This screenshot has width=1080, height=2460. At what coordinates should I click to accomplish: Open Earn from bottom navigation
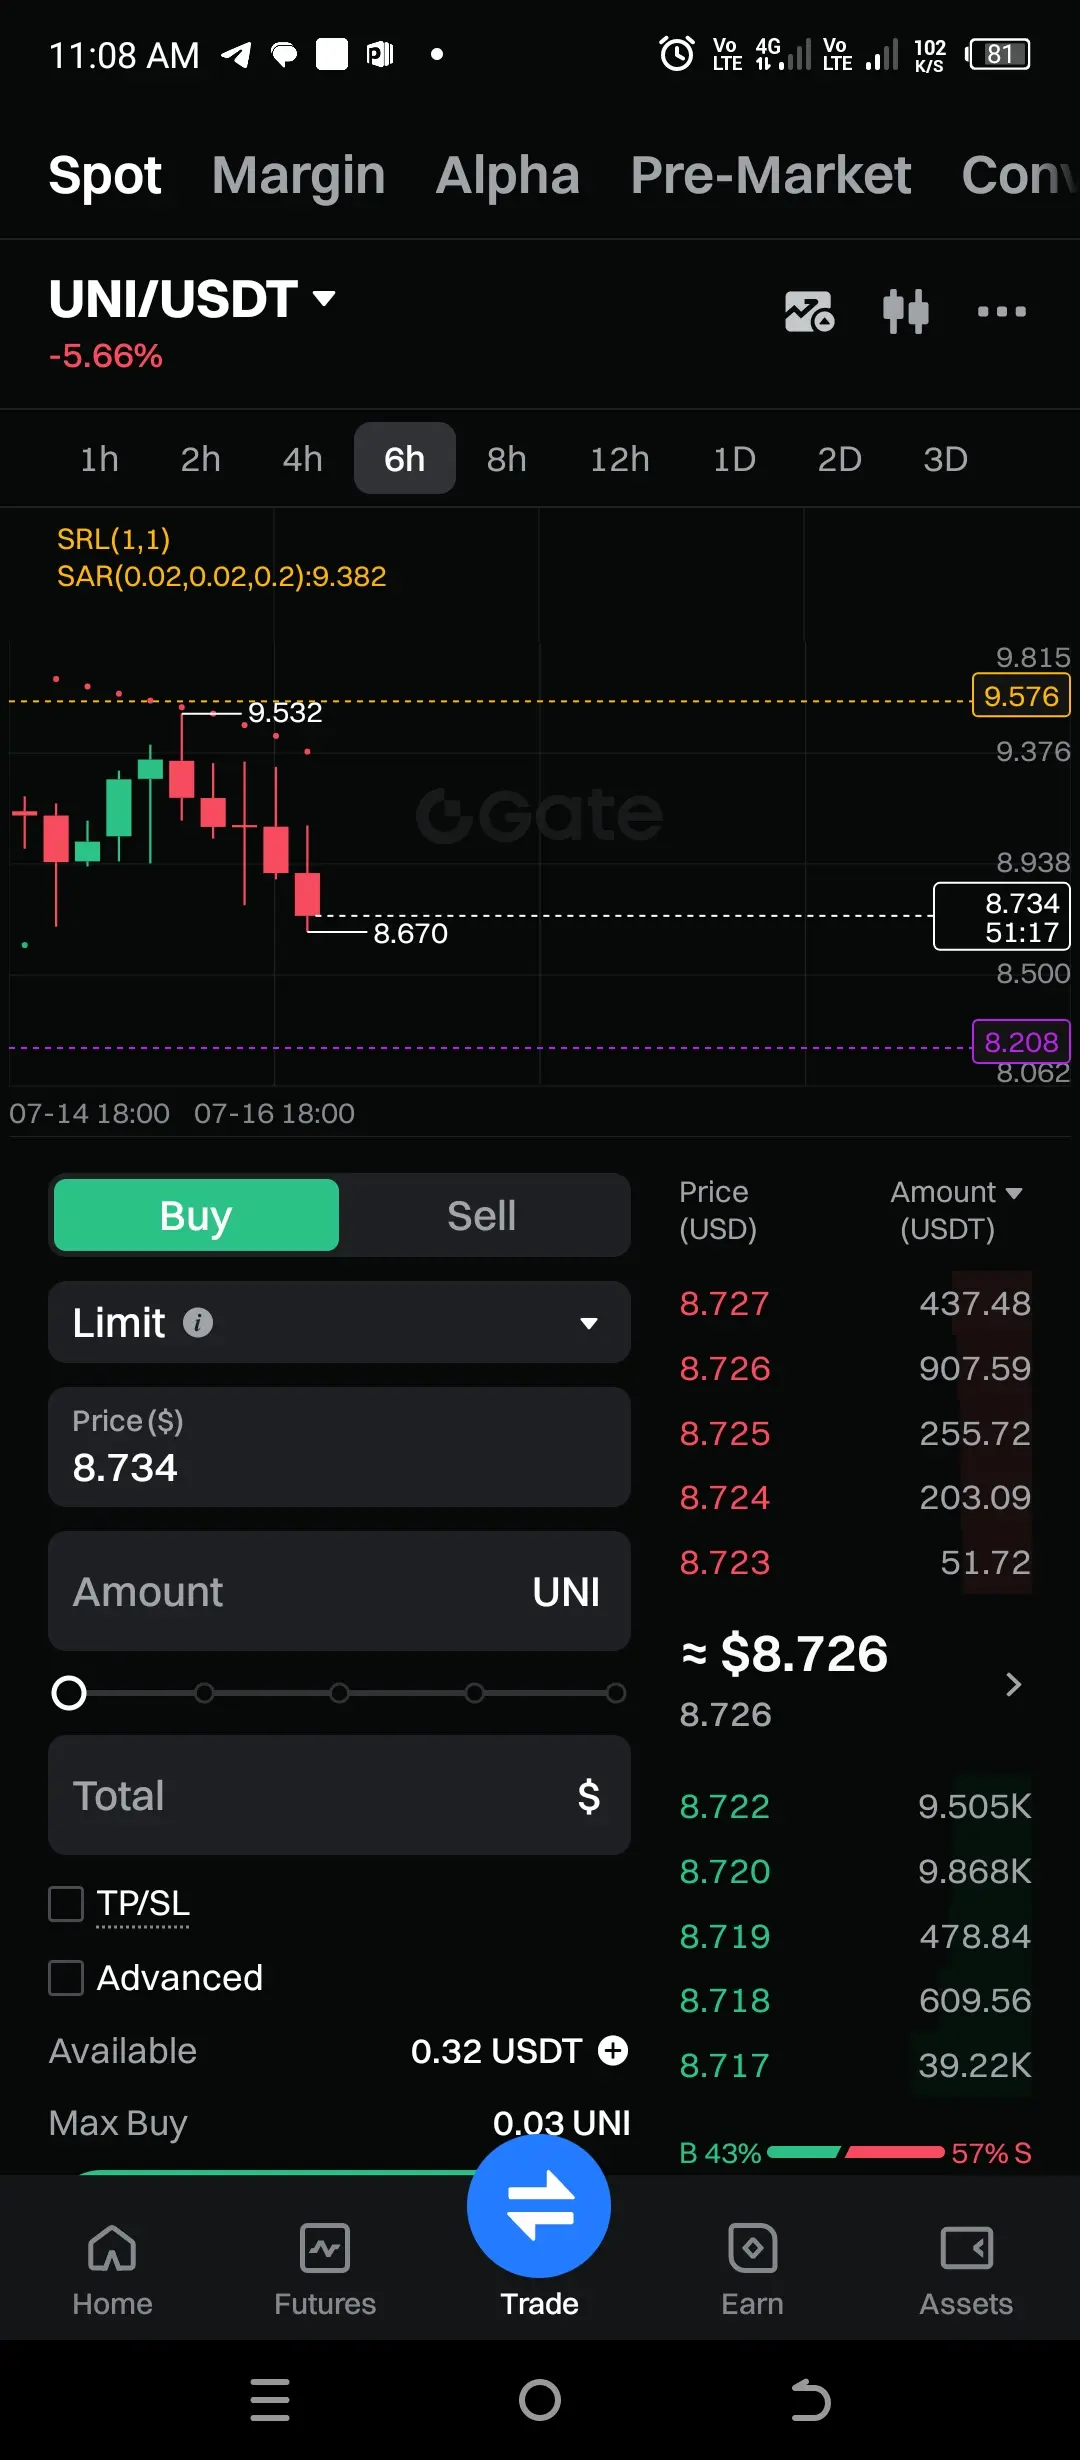tap(753, 2270)
